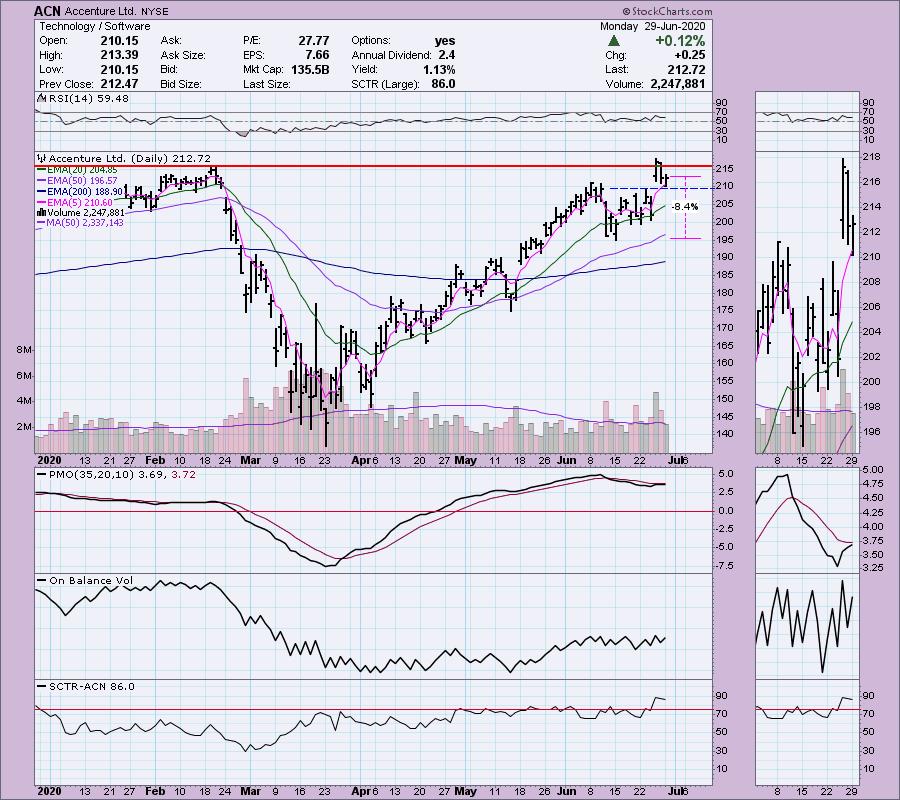Click the Last price 212.72
This screenshot has height=800, width=900.
tap(686, 69)
